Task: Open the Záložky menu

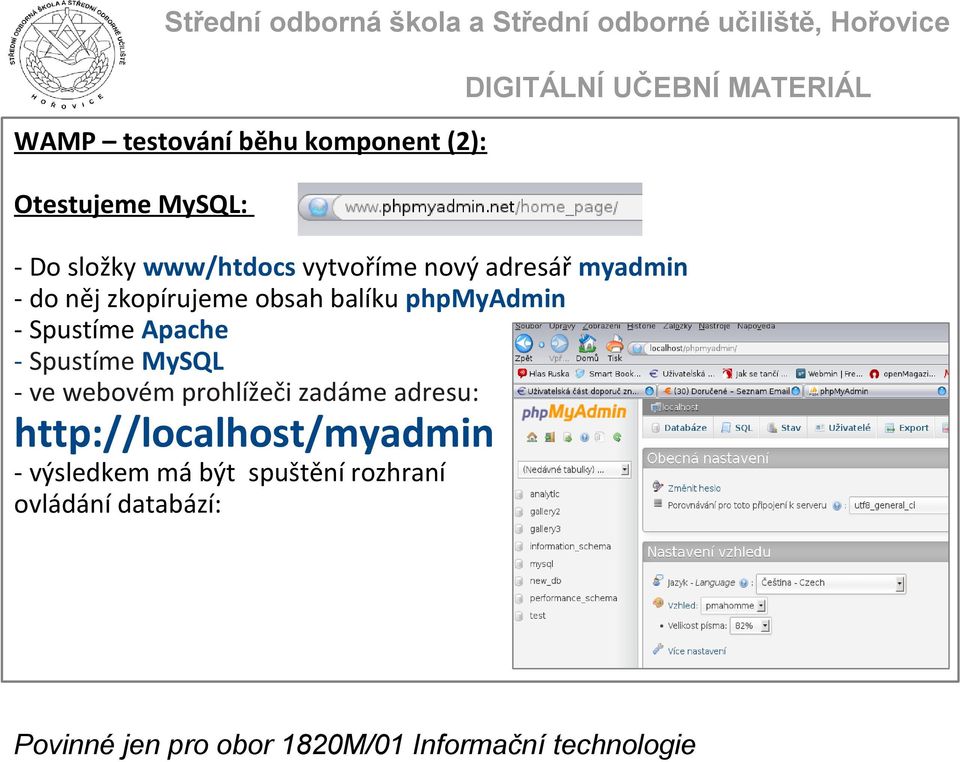Action: [x=677, y=326]
